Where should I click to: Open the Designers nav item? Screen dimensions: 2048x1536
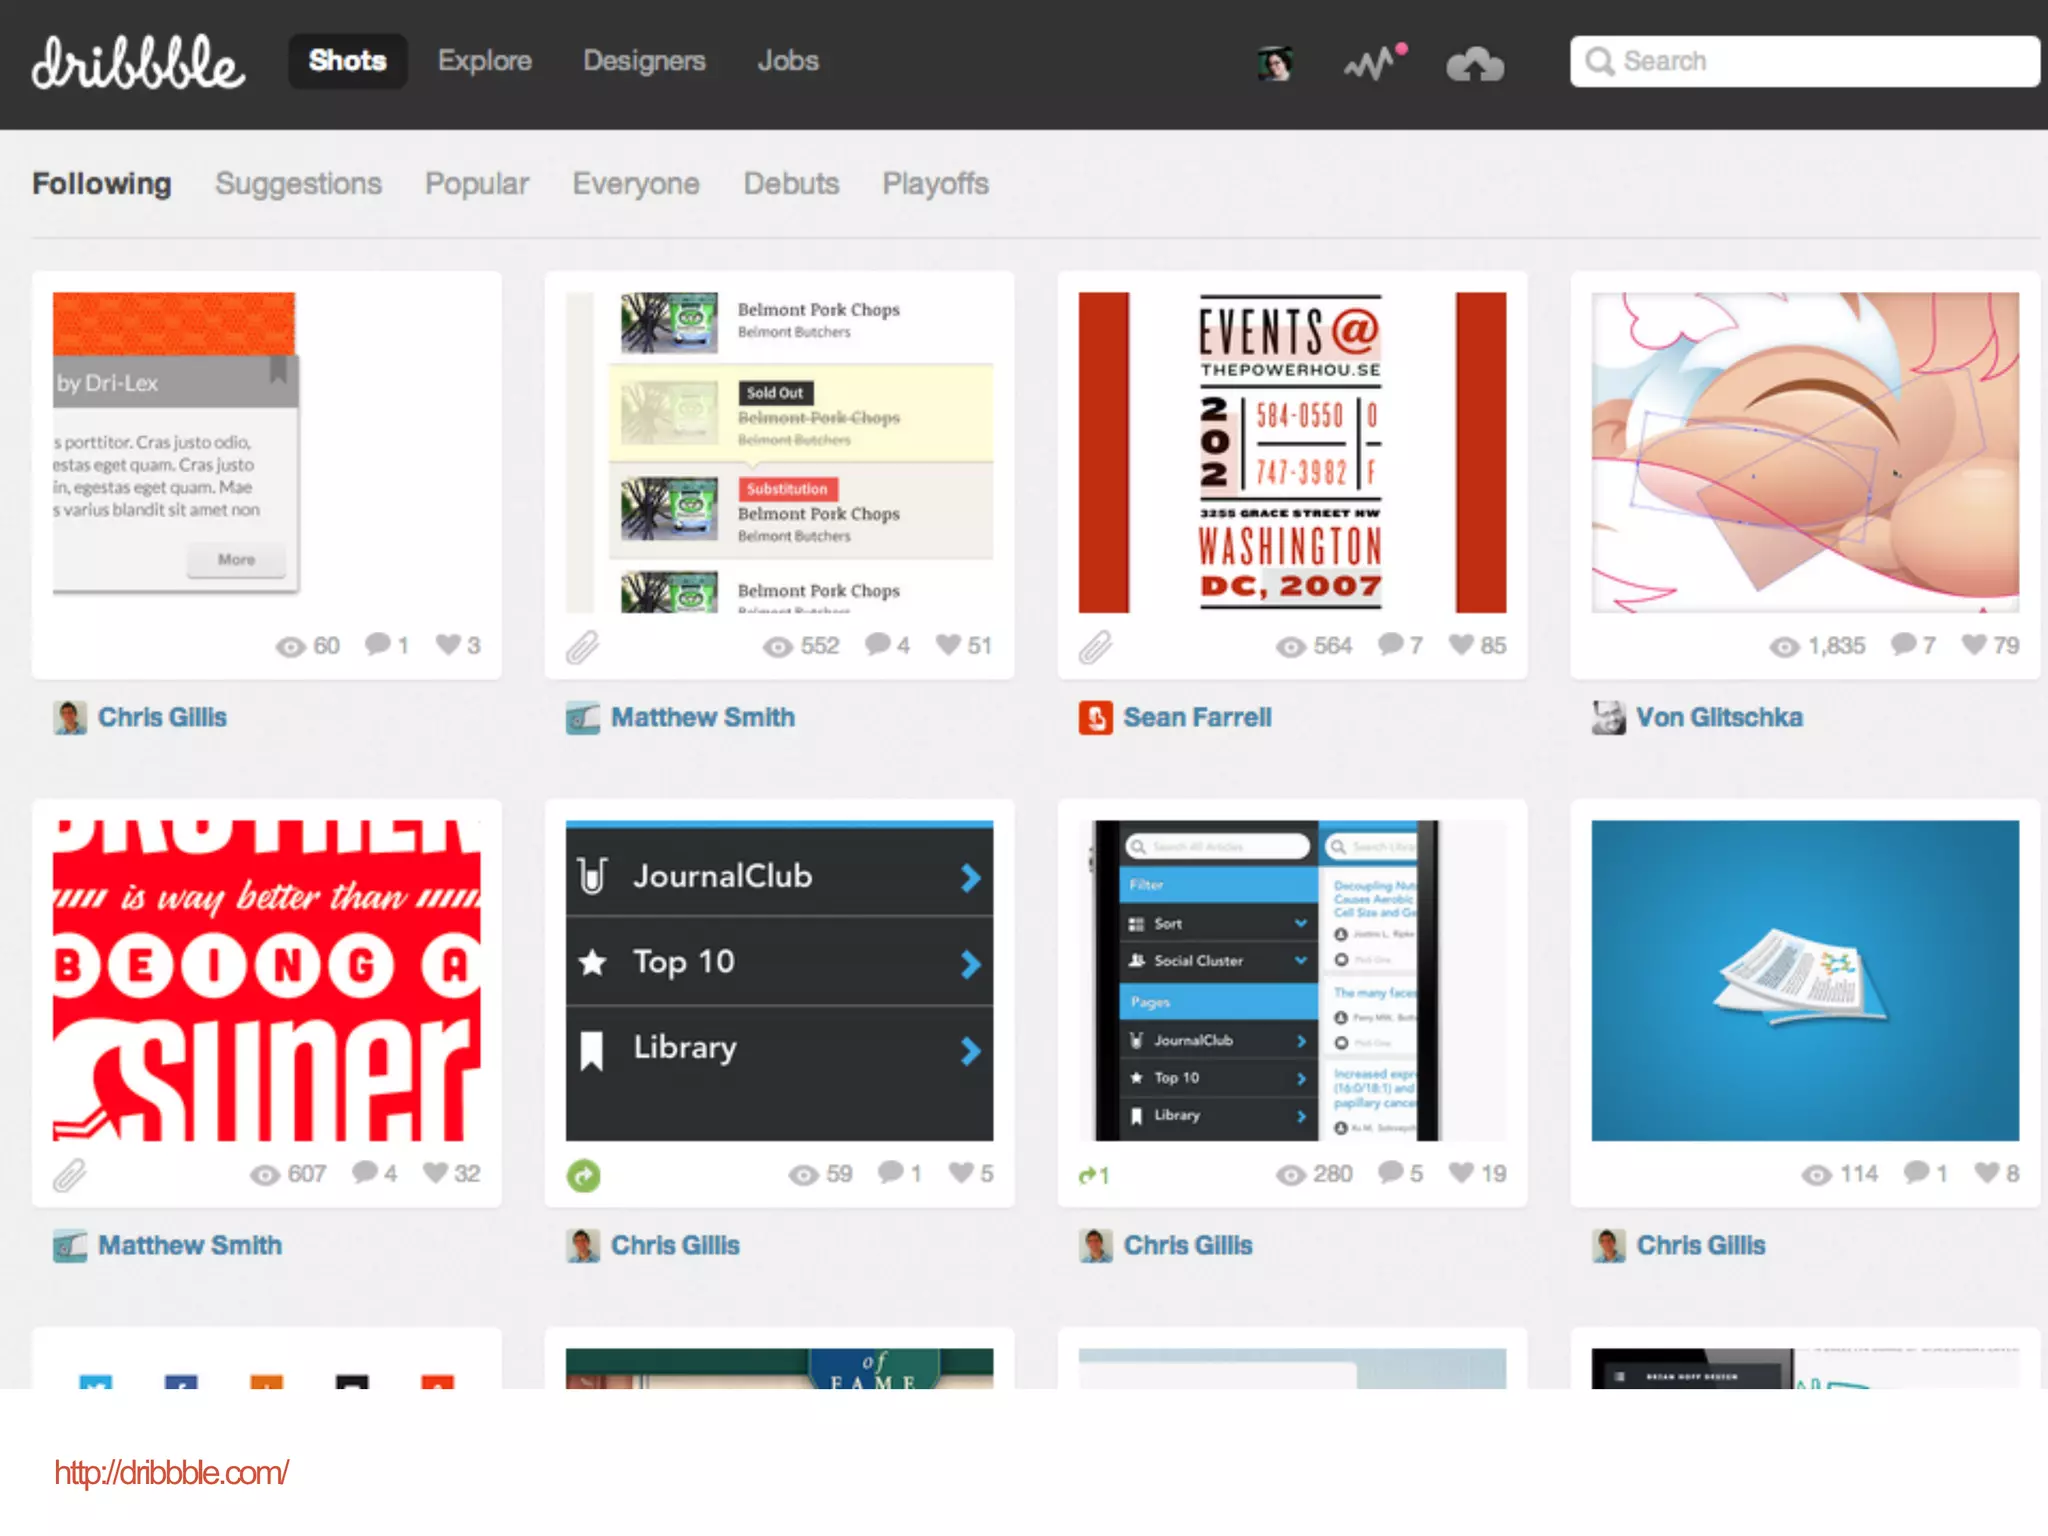point(644,61)
